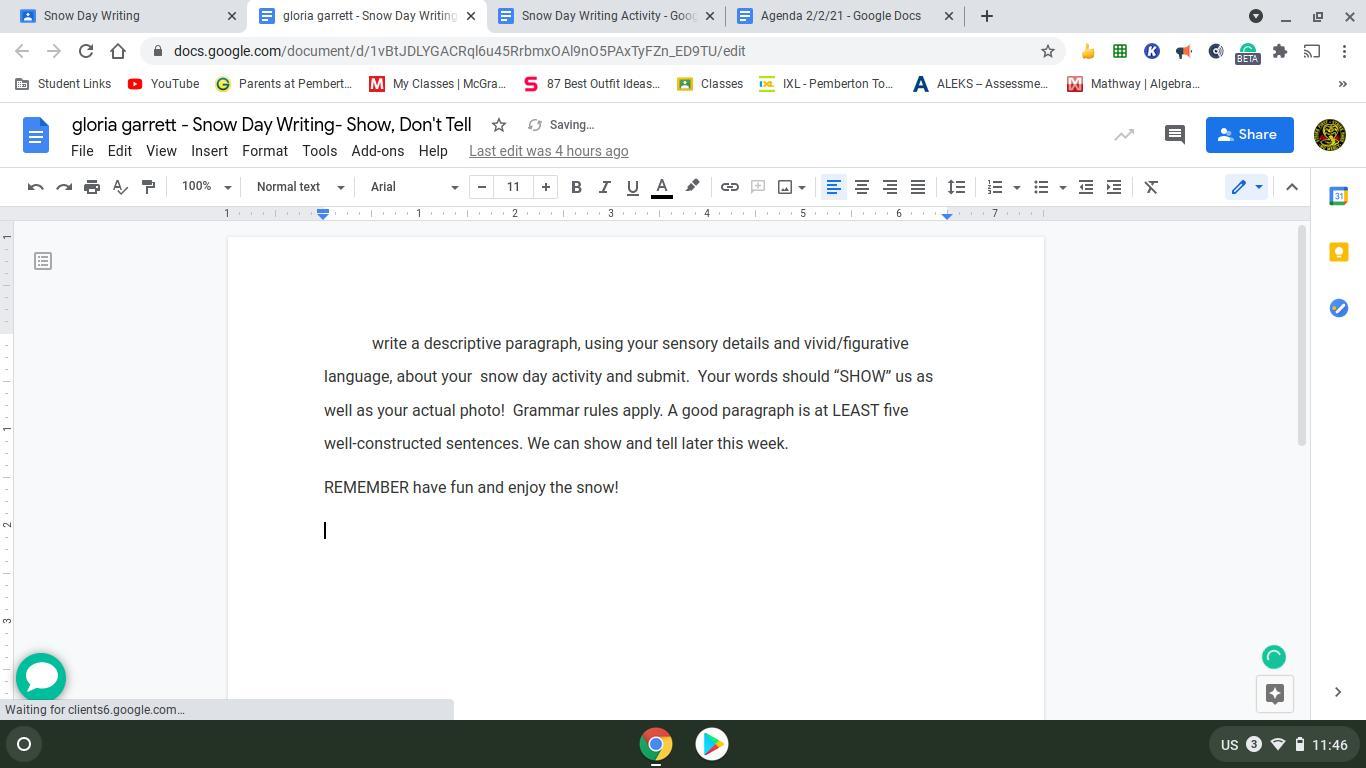Select the paint format tool
The width and height of the screenshot is (1366, 768).
148,187
